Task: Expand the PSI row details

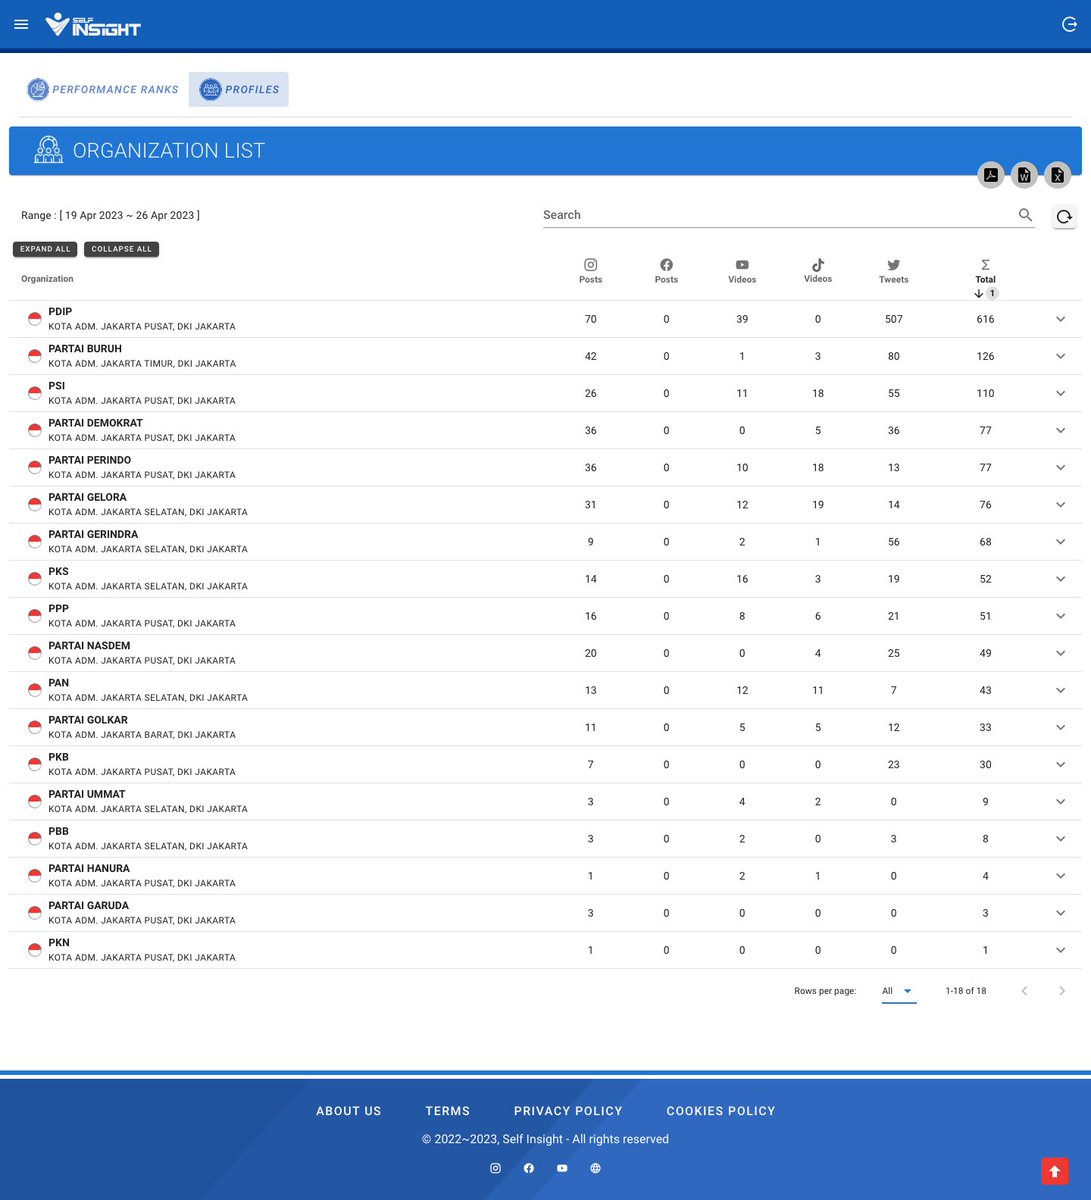Action: 1061,393
